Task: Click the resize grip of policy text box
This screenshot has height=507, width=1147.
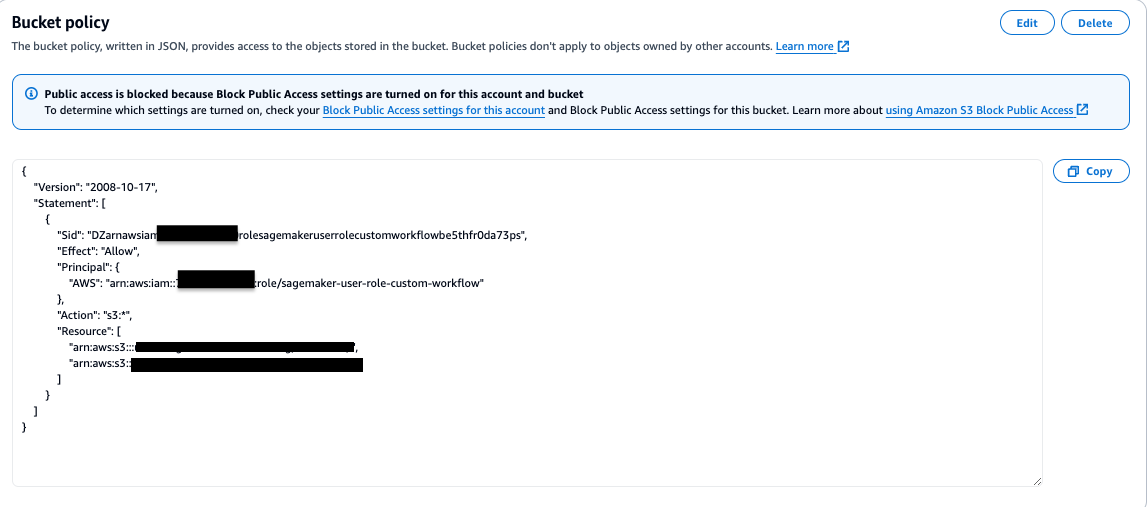Action: (x=1037, y=481)
